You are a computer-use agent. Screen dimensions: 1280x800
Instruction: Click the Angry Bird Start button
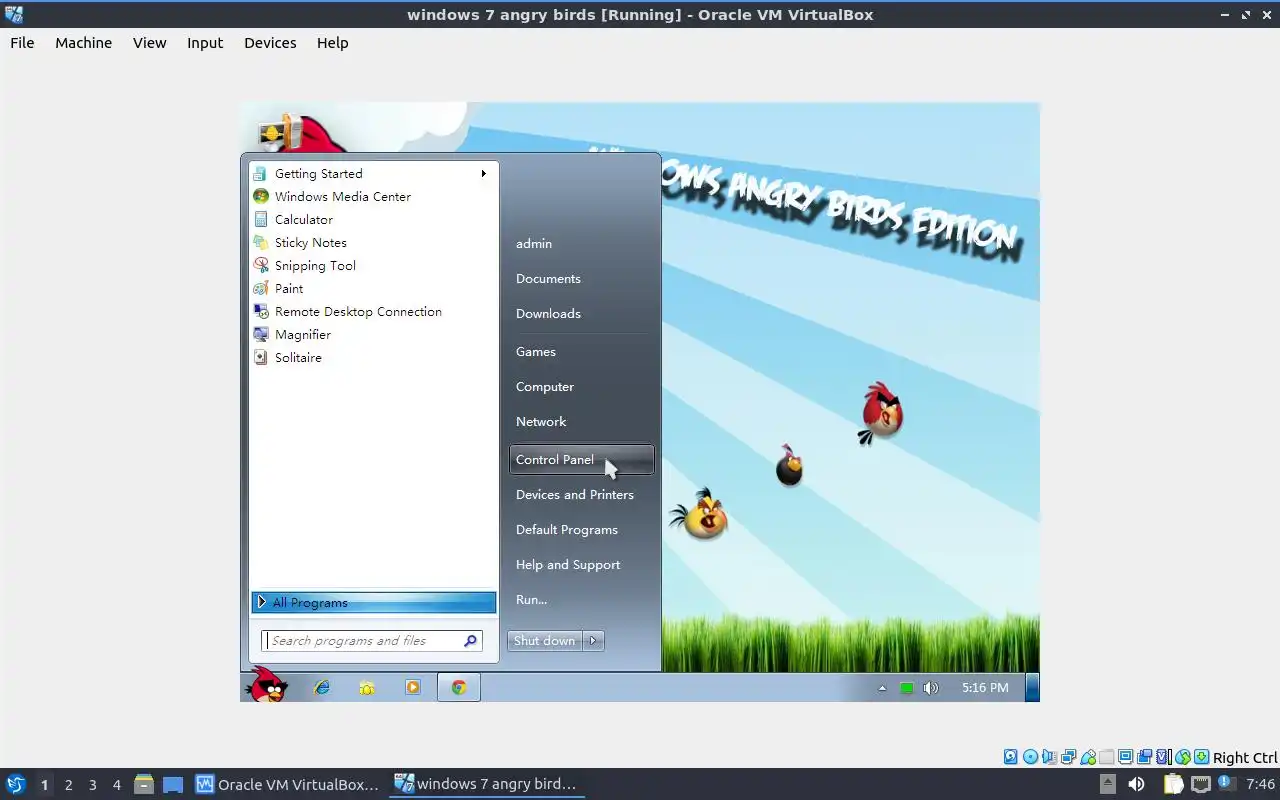coord(266,685)
